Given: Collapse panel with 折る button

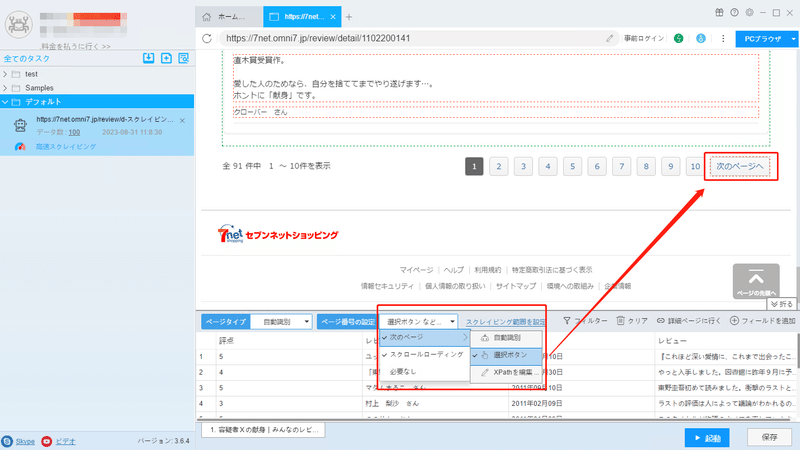Looking at the screenshot, I should click(782, 304).
